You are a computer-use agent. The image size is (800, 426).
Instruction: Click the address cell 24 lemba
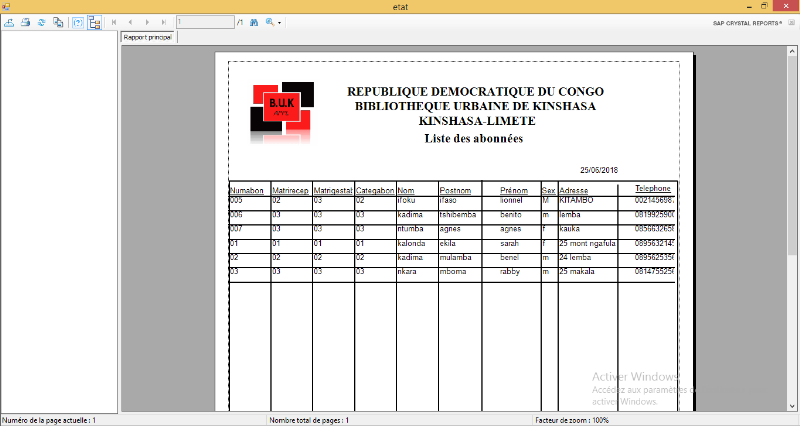pyautogui.click(x=575, y=258)
